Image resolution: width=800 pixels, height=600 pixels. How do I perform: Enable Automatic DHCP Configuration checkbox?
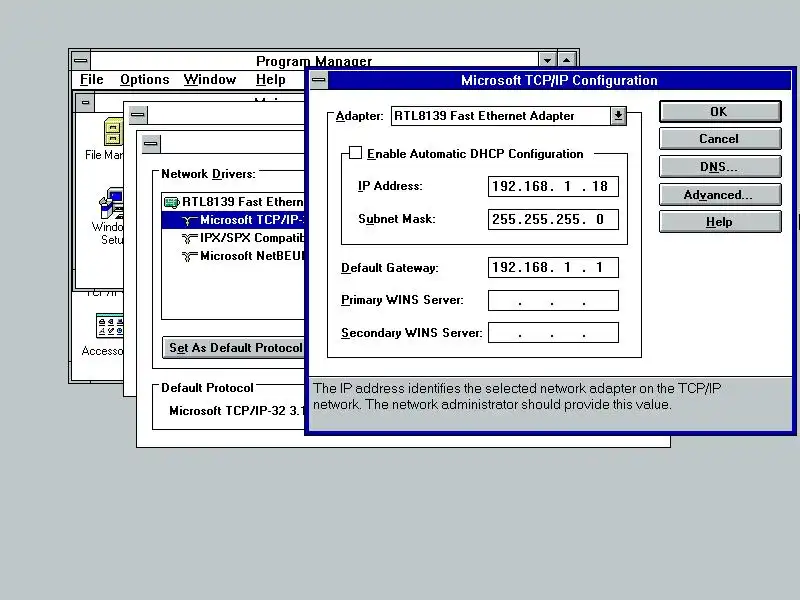356,153
